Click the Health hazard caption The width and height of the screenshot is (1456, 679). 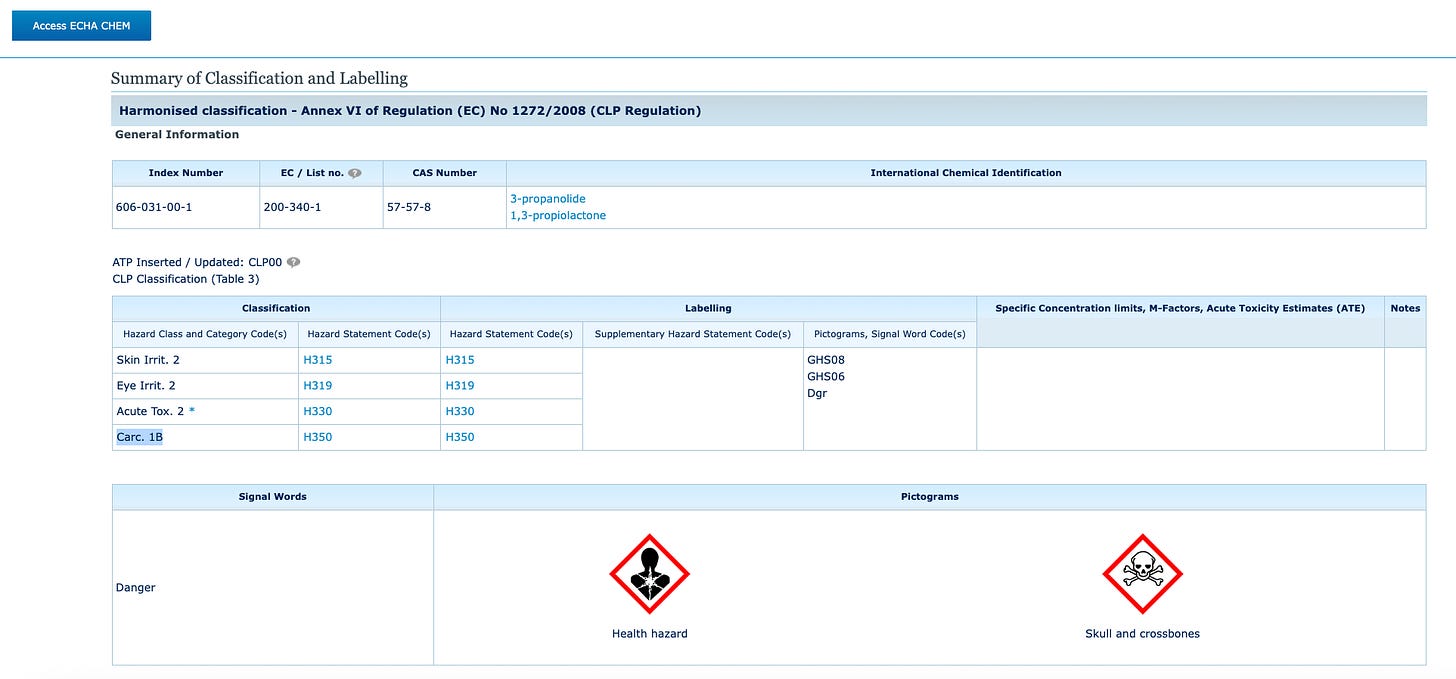point(650,634)
